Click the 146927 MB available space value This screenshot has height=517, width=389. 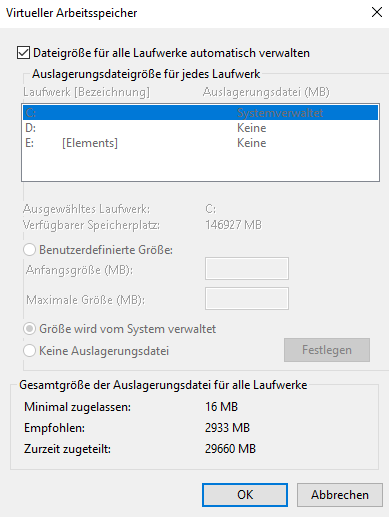[233, 225]
